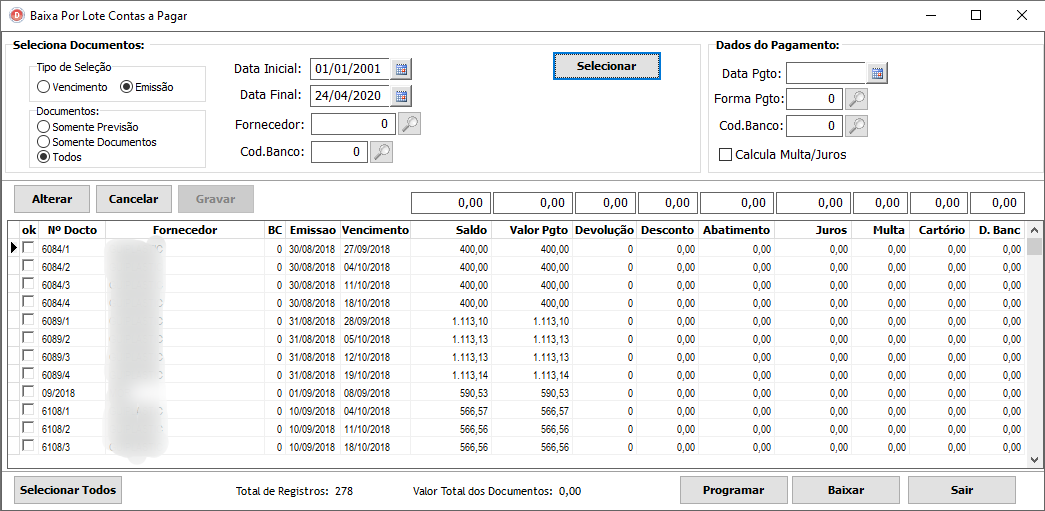Click the Cod.Banco search icon under Fornecedor
The width and height of the screenshot is (1045, 511).
tap(381, 152)
